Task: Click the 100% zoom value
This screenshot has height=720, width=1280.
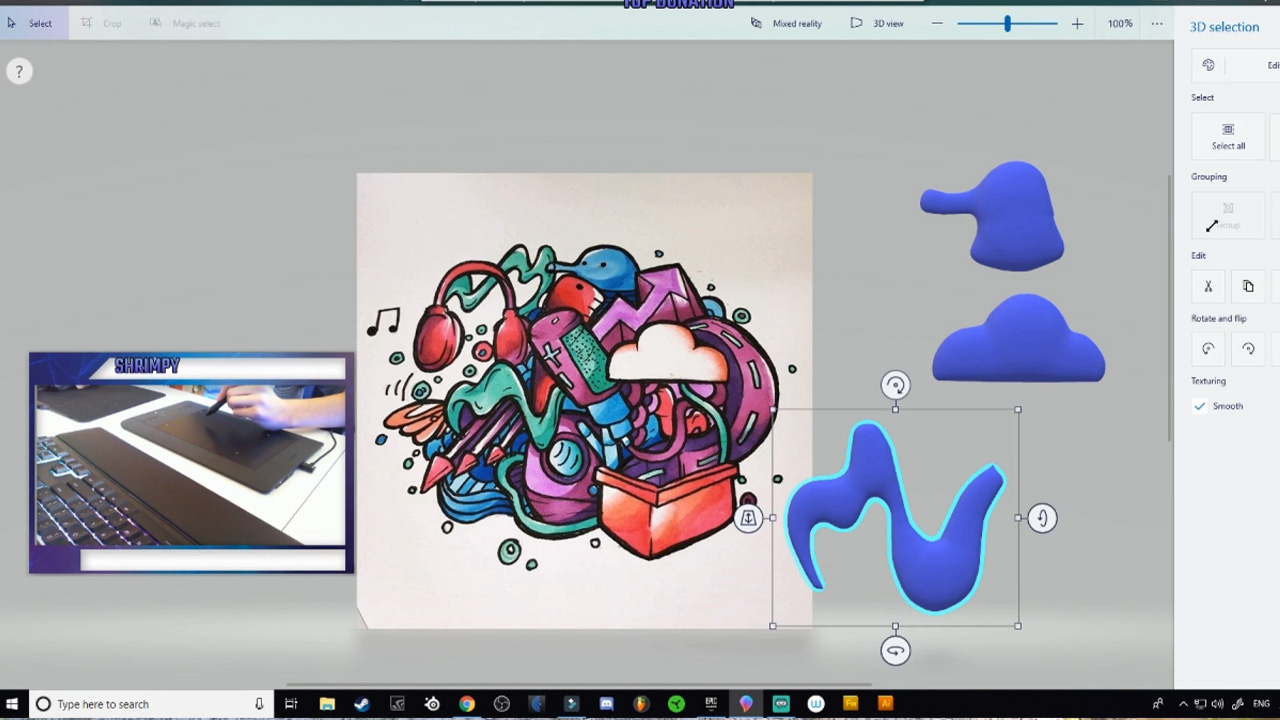Action: (1120, 23)
